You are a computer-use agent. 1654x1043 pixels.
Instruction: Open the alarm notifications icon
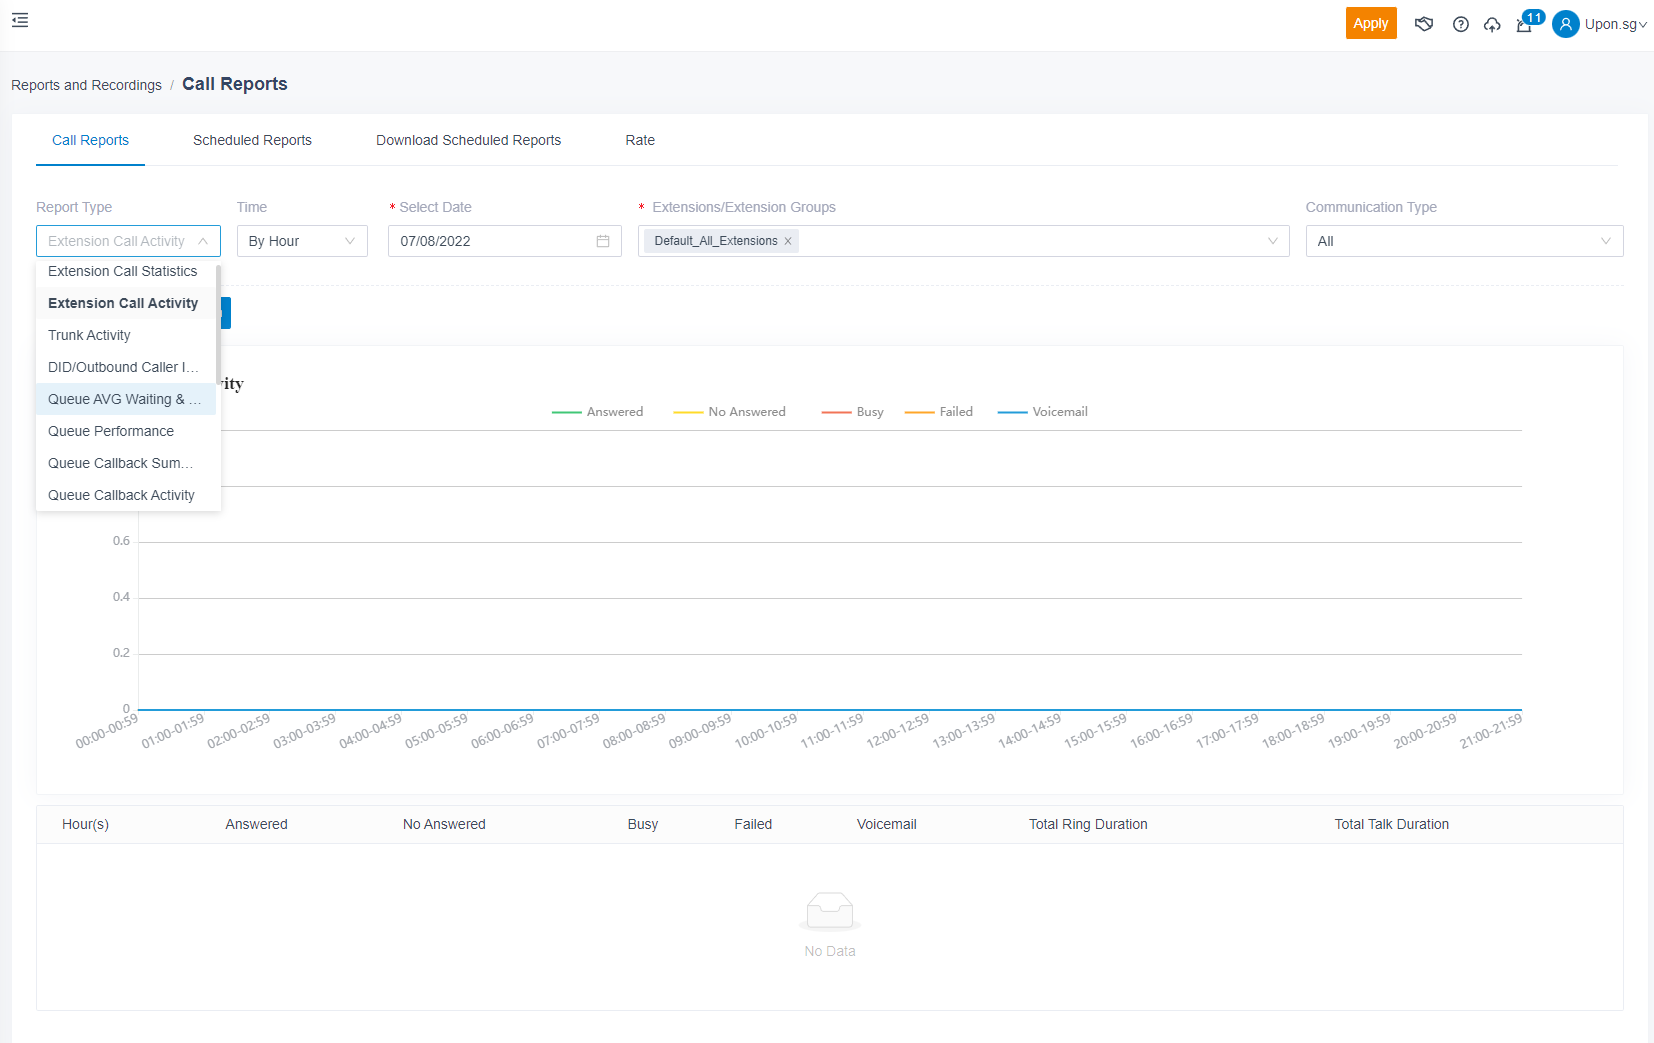click(1524, 25)
